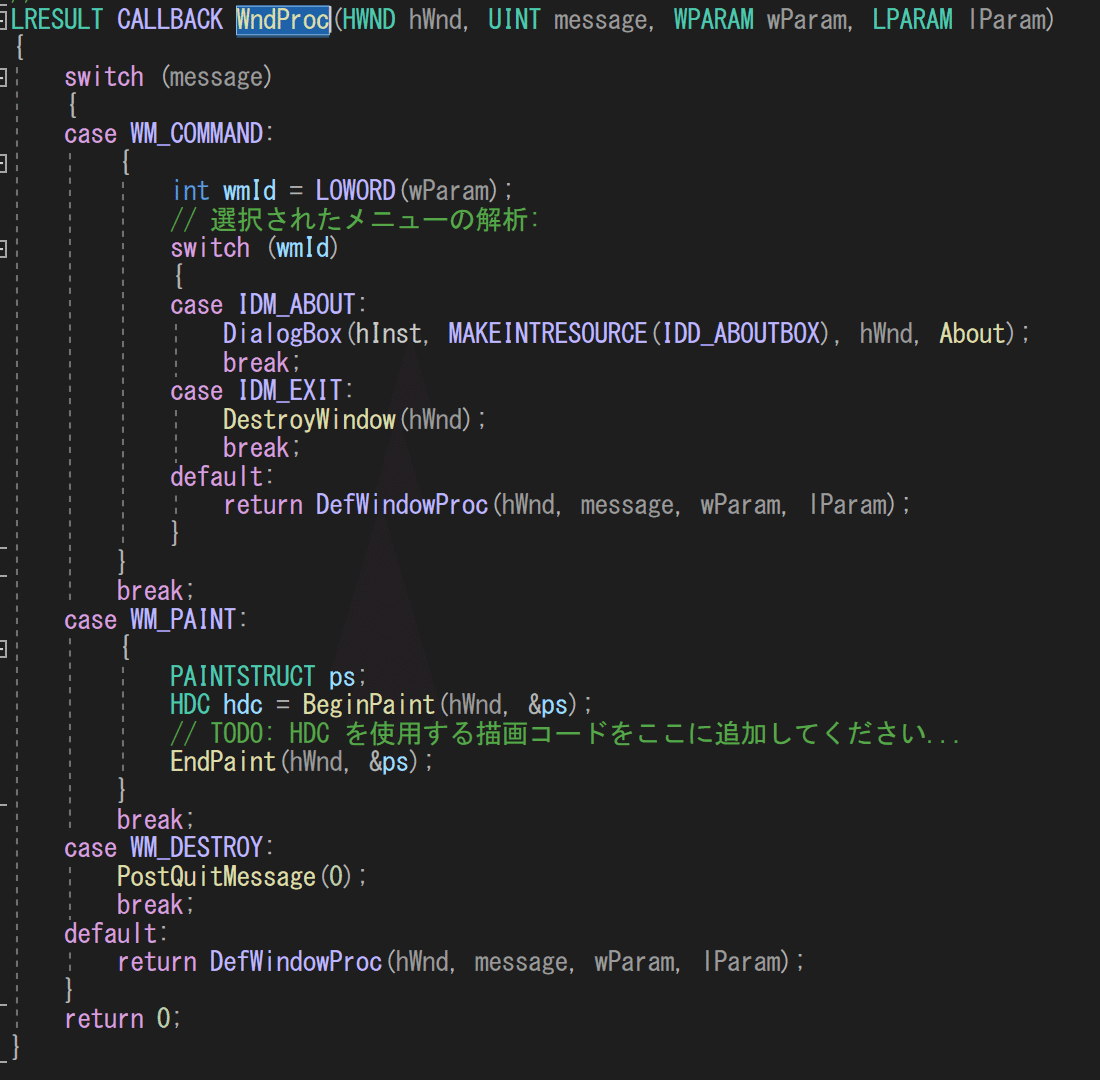Click the hInst argument in DialogBox
The width and height of the screenshot is (1100, 1080).
pos(389,333)
